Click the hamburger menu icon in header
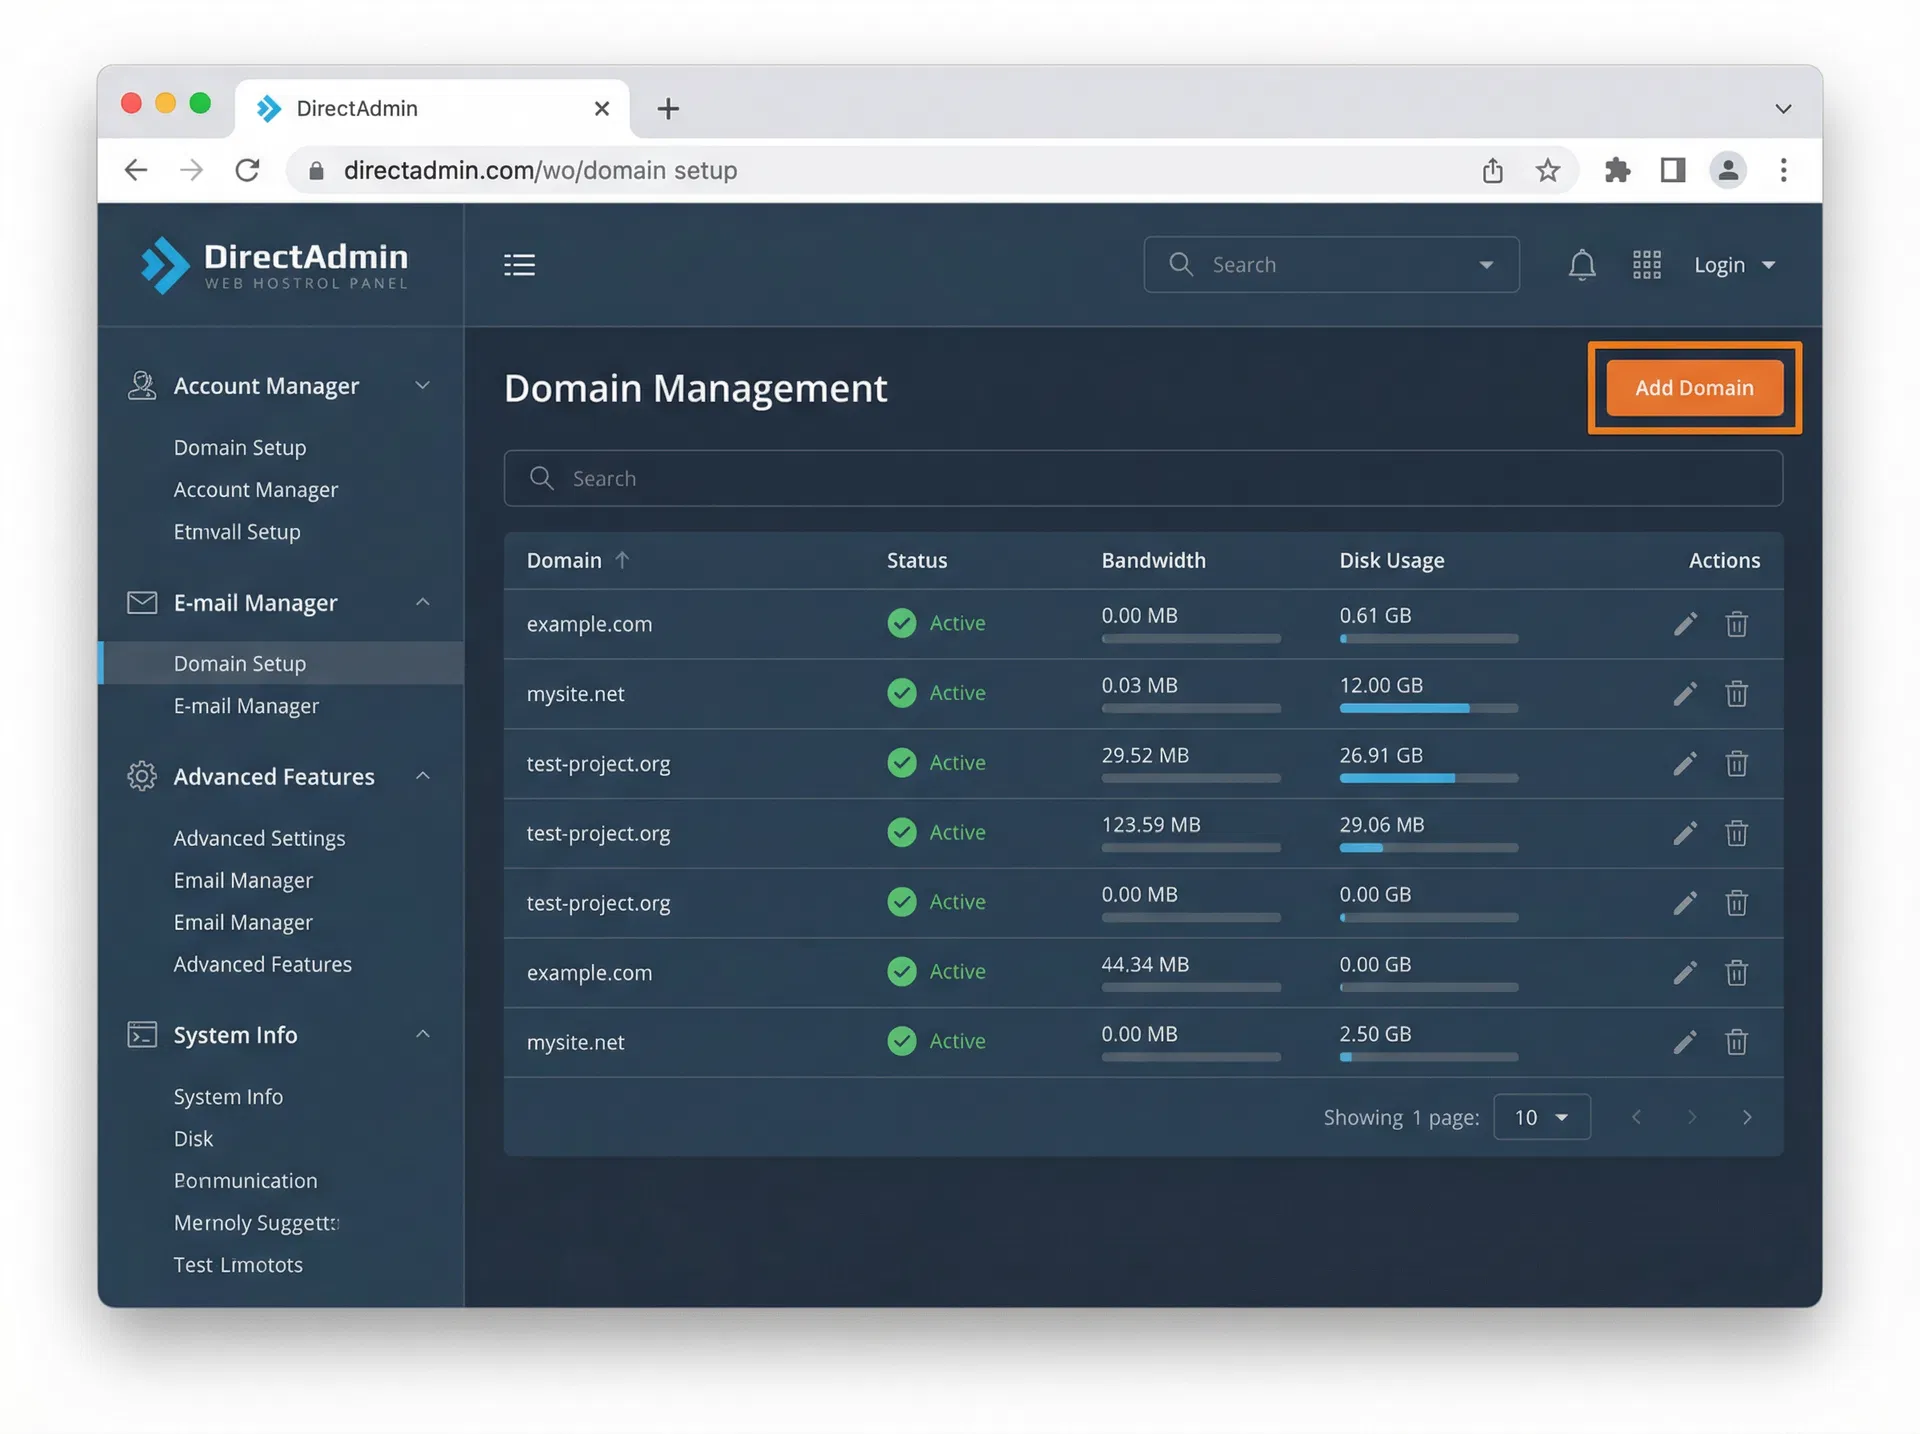1920x1434 pixels. (519, 265)
